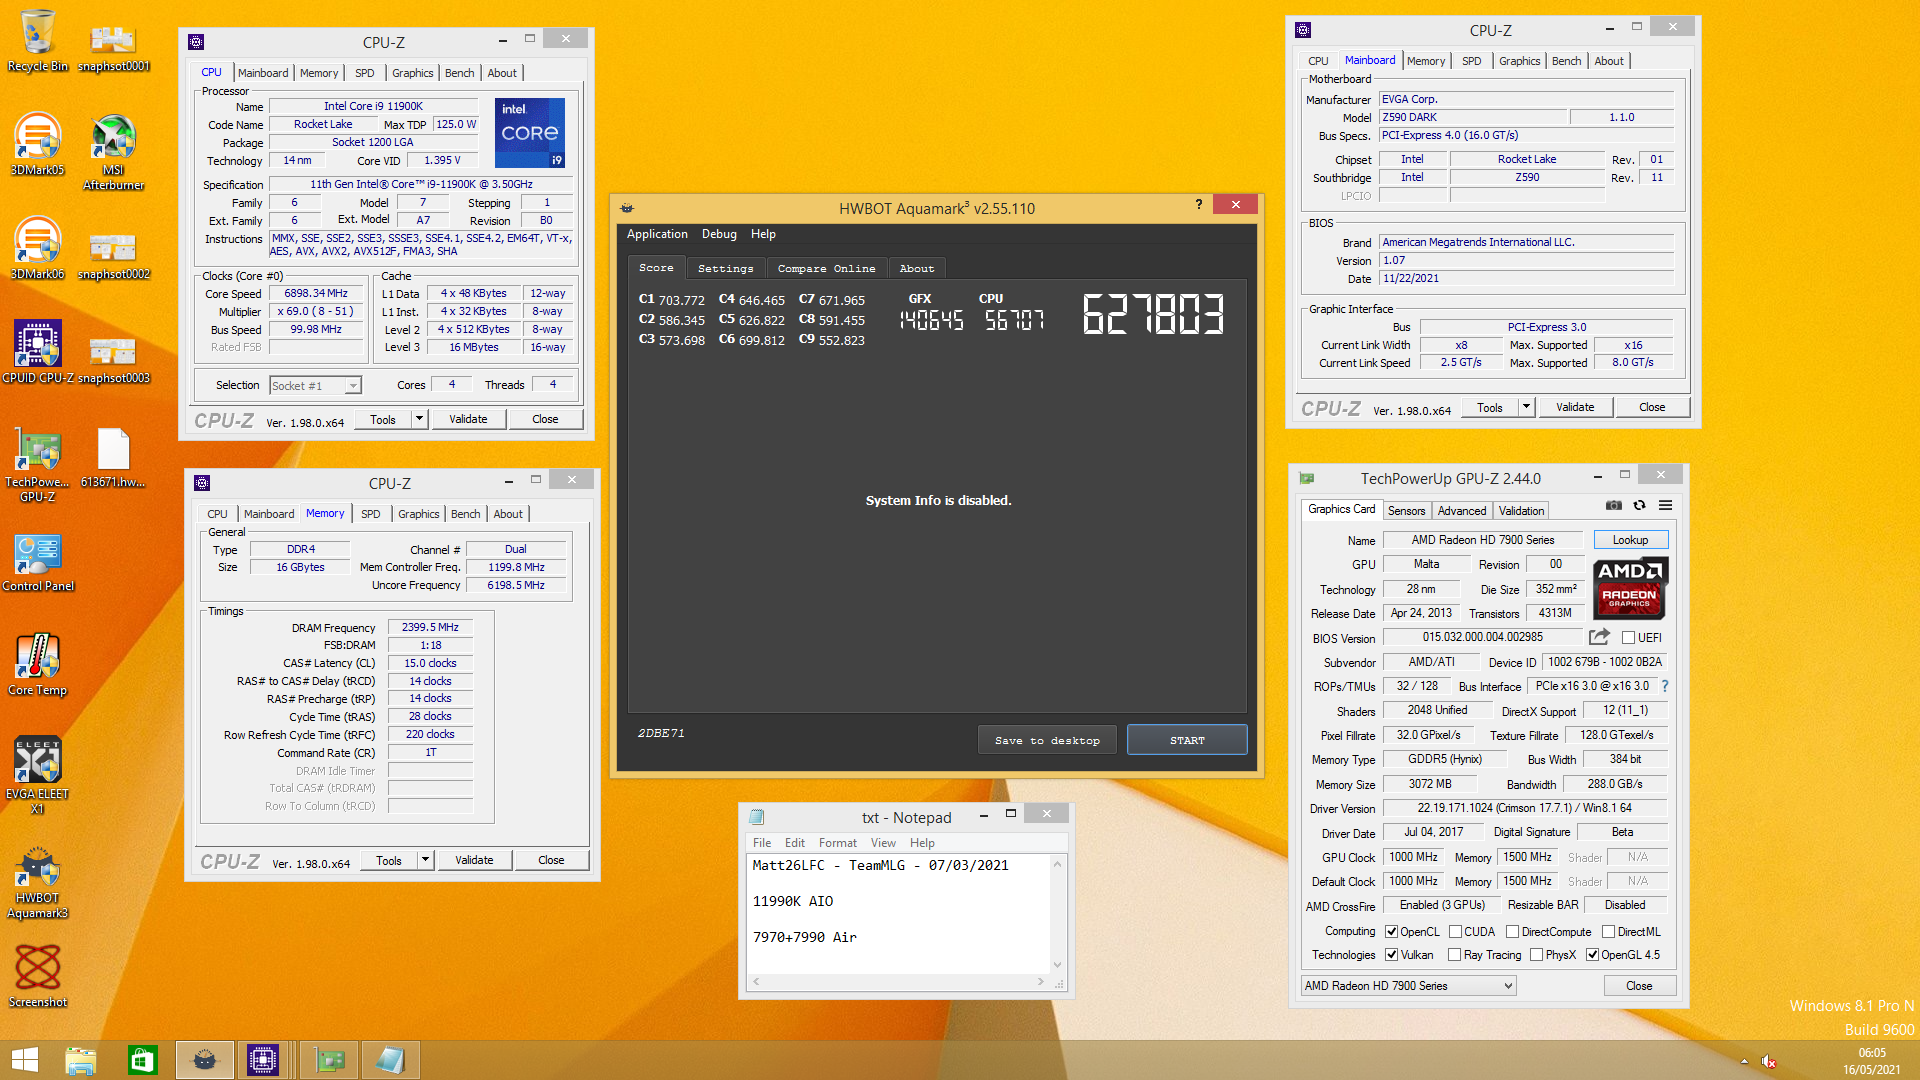Viewport: 1920px width, 1080px height.
Task: Toggle the DirectCompute checkbox
Action: coord(1512,932)
